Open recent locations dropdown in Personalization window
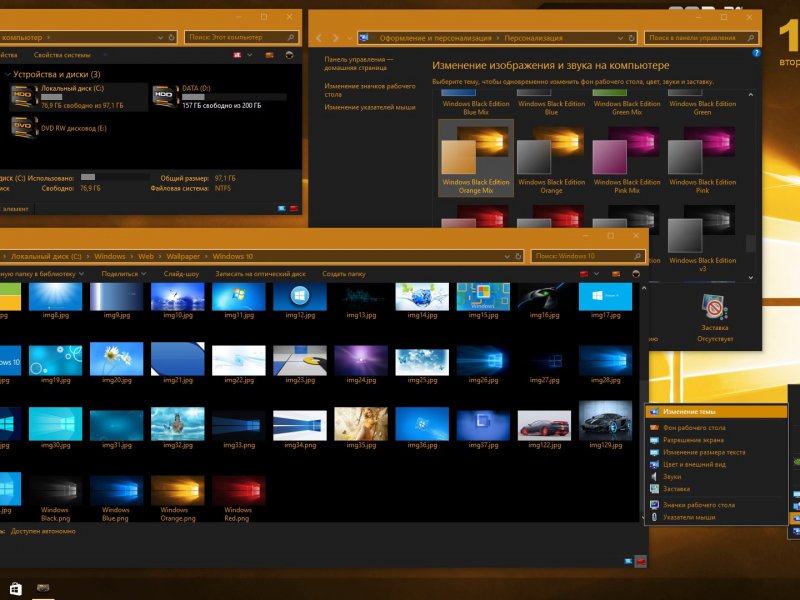This screenshot has height=600, width=800. click(349, 38)
